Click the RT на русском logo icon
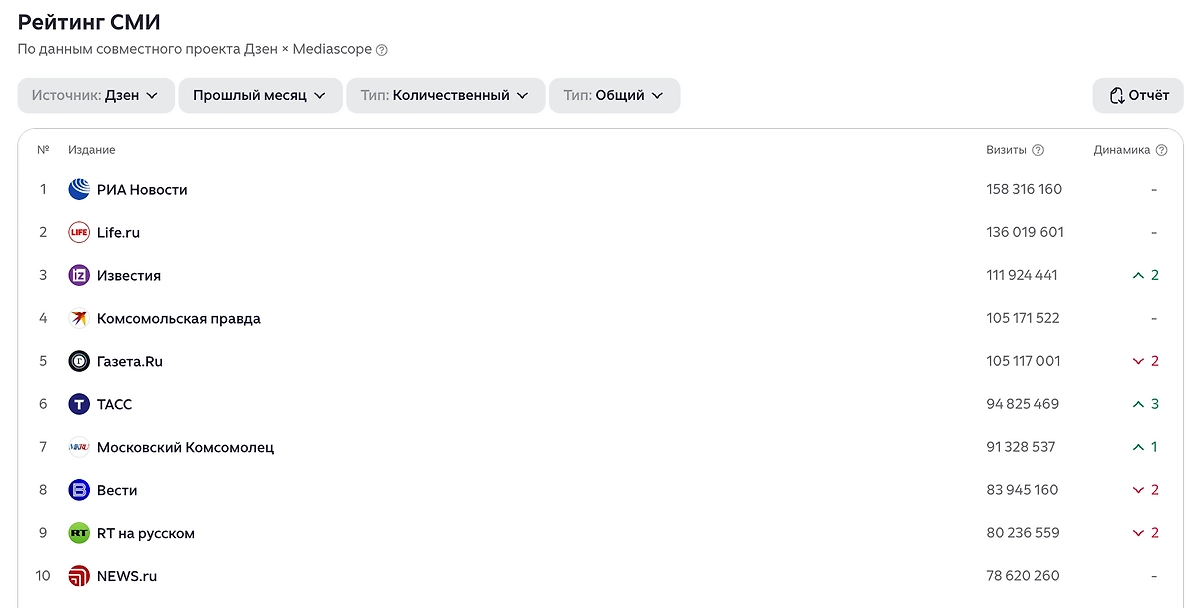This screenshot has height=608, width=1200. coord(79,533)
